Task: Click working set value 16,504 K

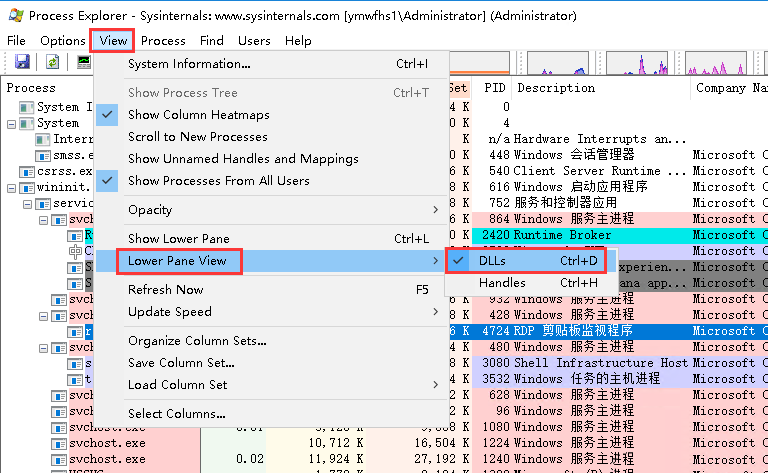Action: pyautogui.click(x=442, y=444)
